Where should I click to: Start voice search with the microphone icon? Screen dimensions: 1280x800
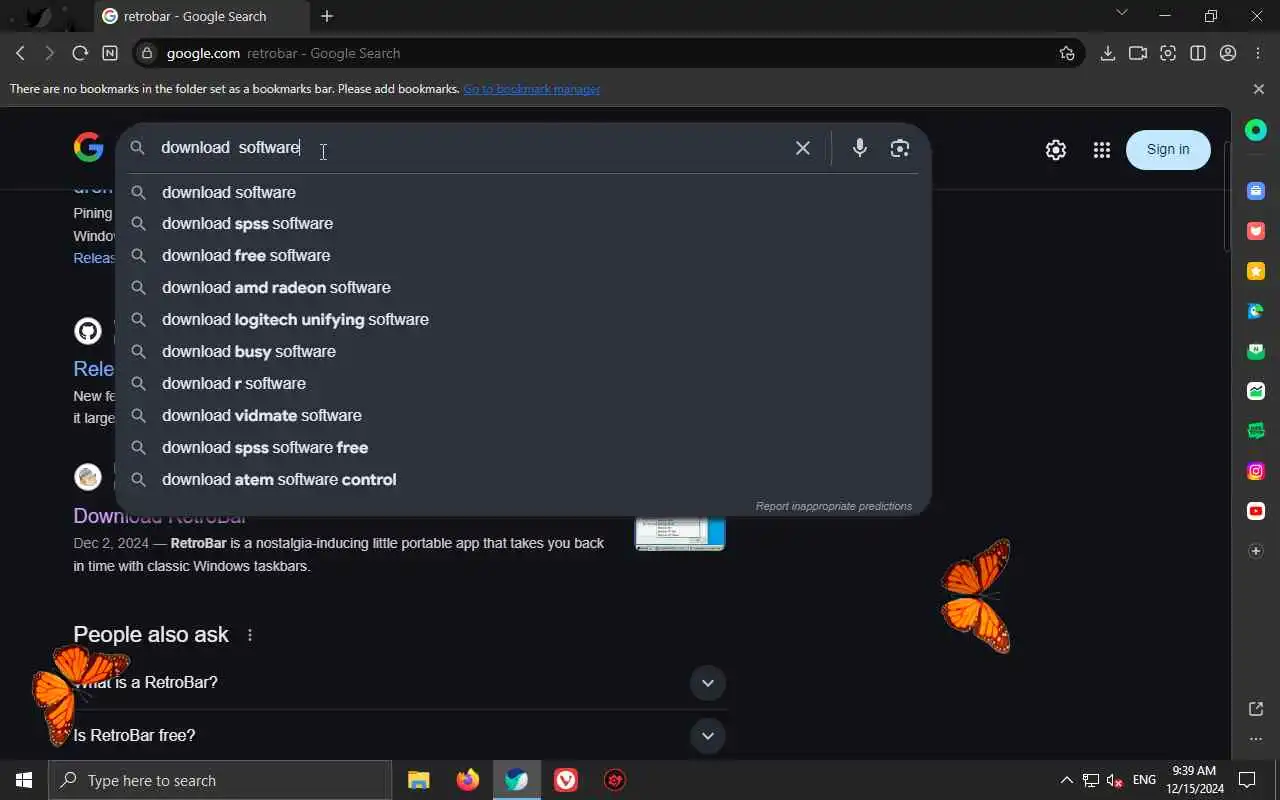[859, 148]
